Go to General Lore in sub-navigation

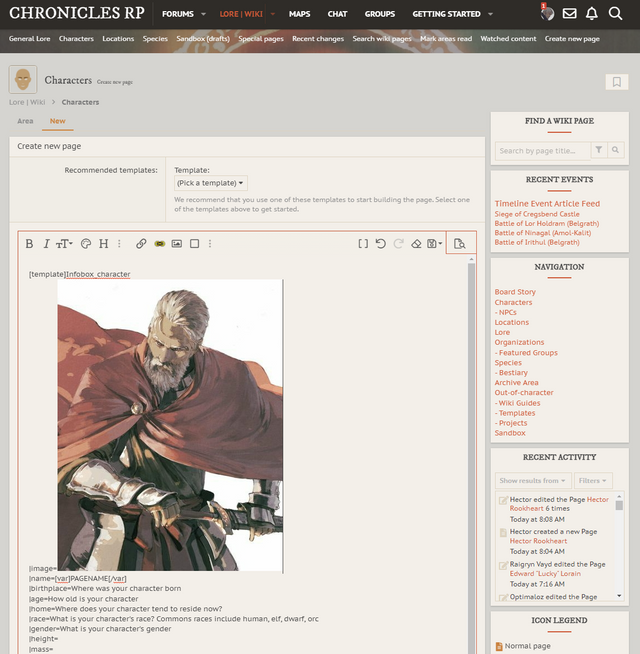tap(29, 39)
